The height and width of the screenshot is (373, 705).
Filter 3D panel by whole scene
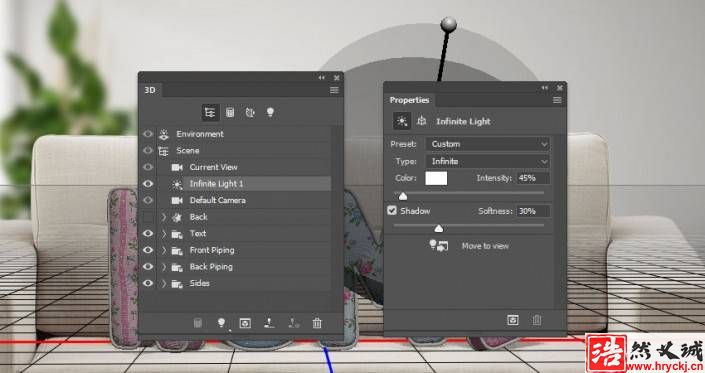210,112
